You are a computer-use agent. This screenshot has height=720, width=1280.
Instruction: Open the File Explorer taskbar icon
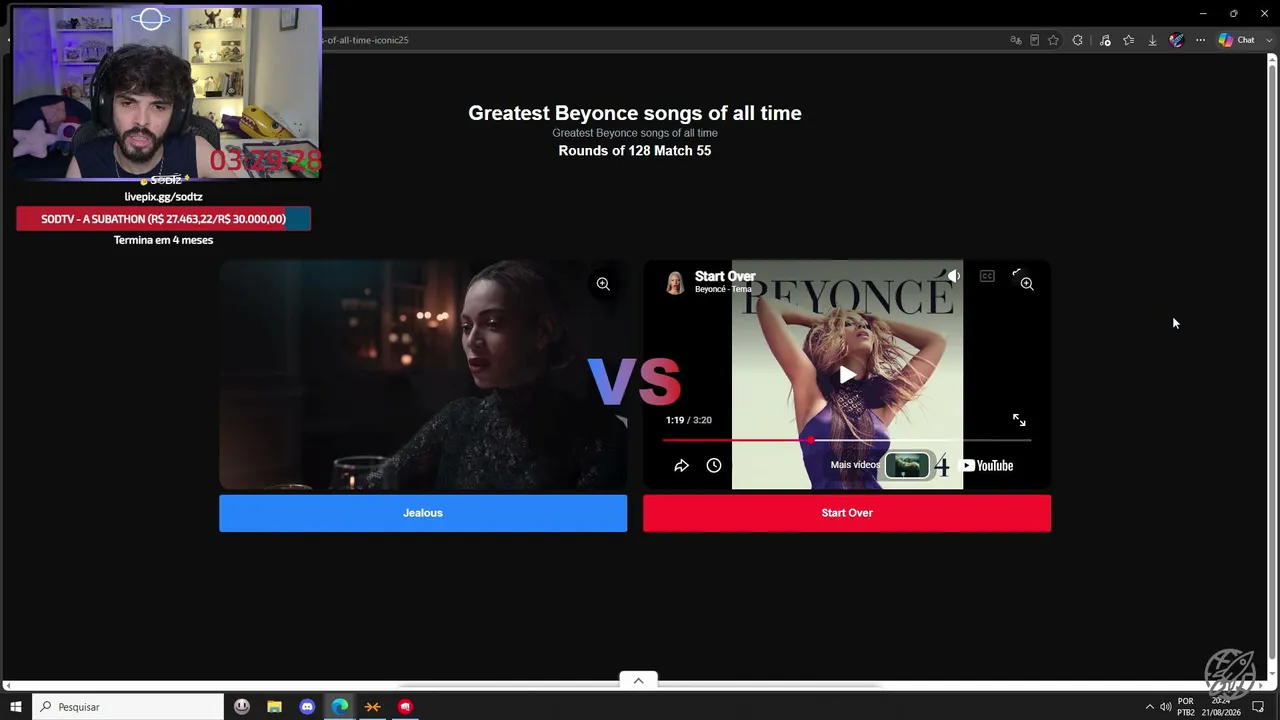(274, 707)
